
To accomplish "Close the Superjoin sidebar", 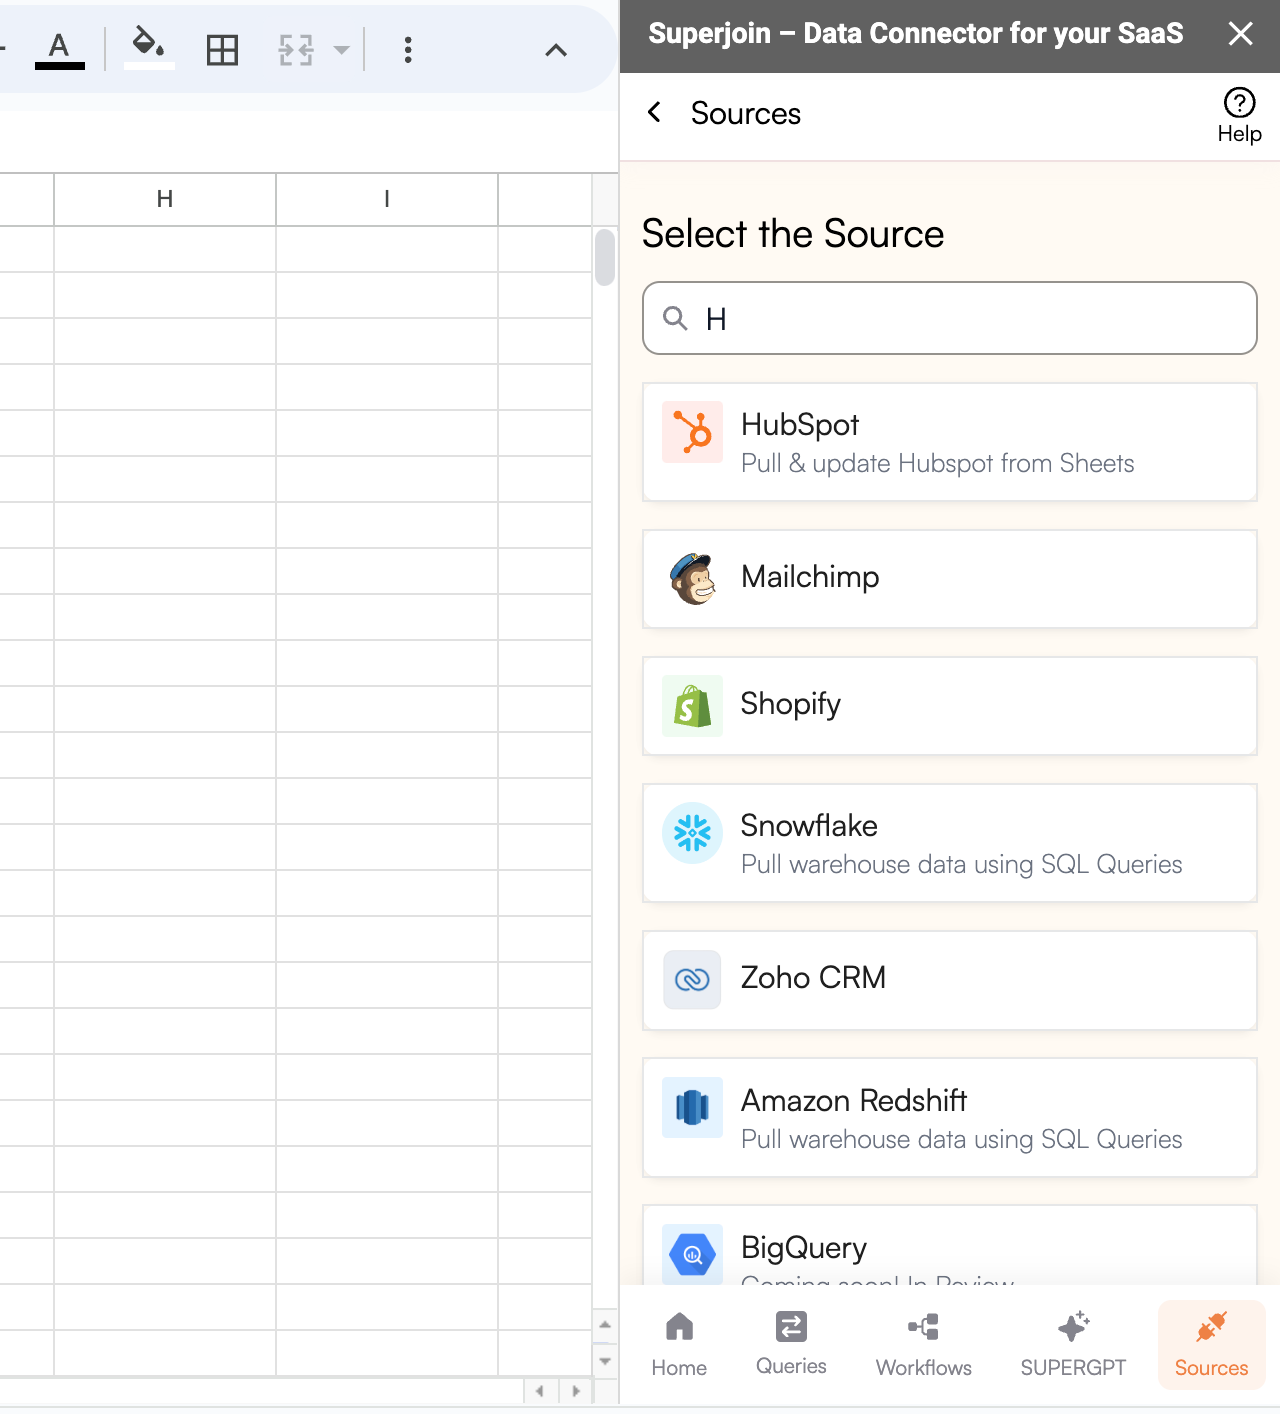I will coord(1241,34).
